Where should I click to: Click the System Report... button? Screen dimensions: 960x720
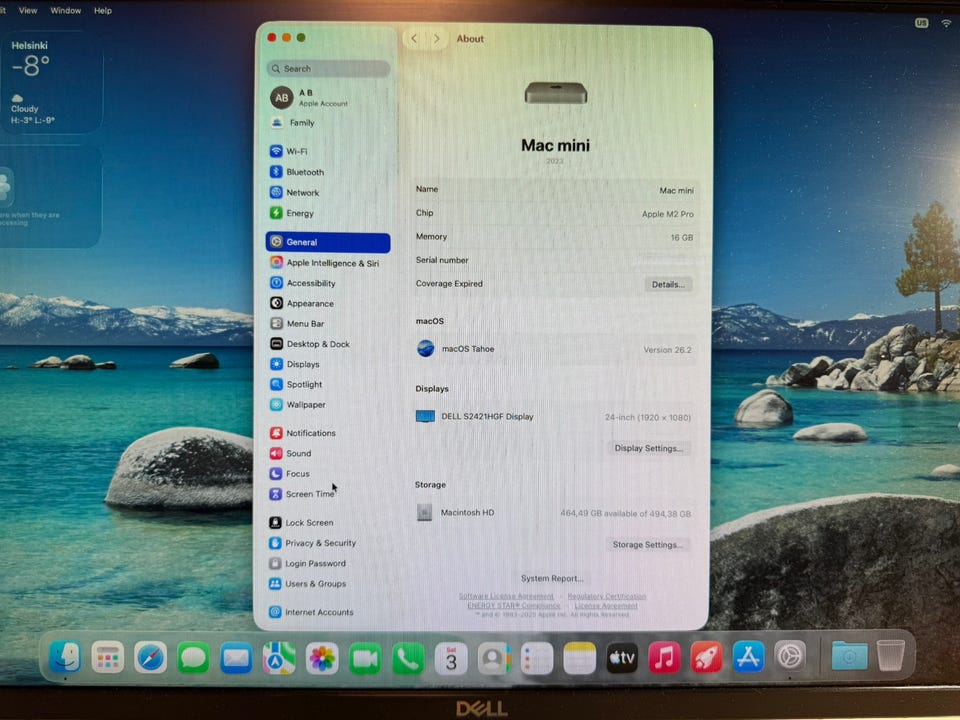(552, 578)
